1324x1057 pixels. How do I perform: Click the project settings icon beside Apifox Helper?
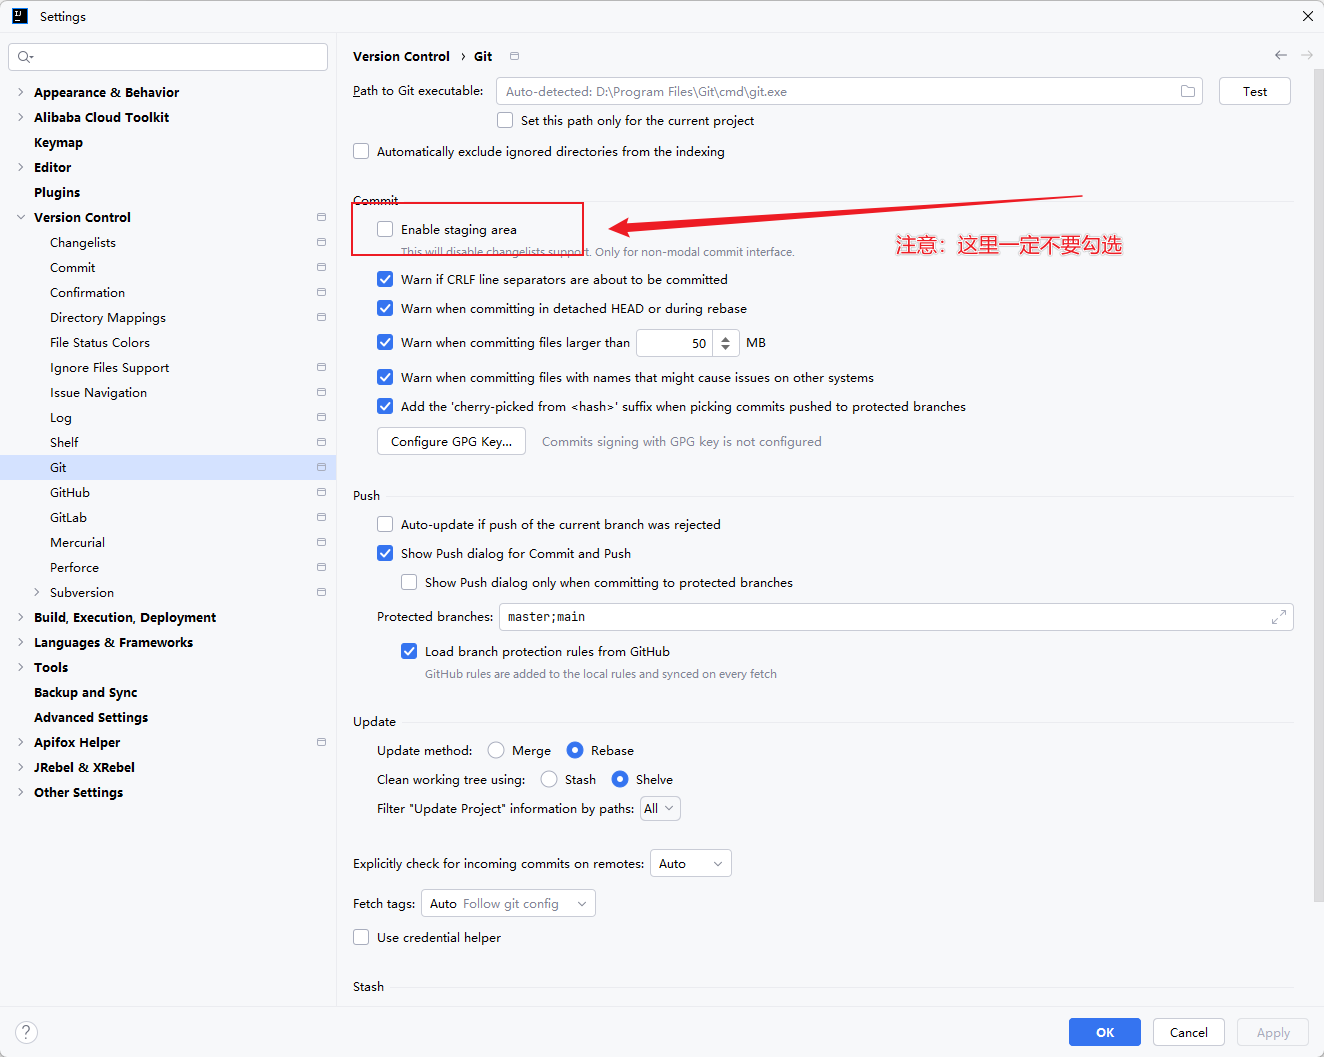click(x=321, y=742)
